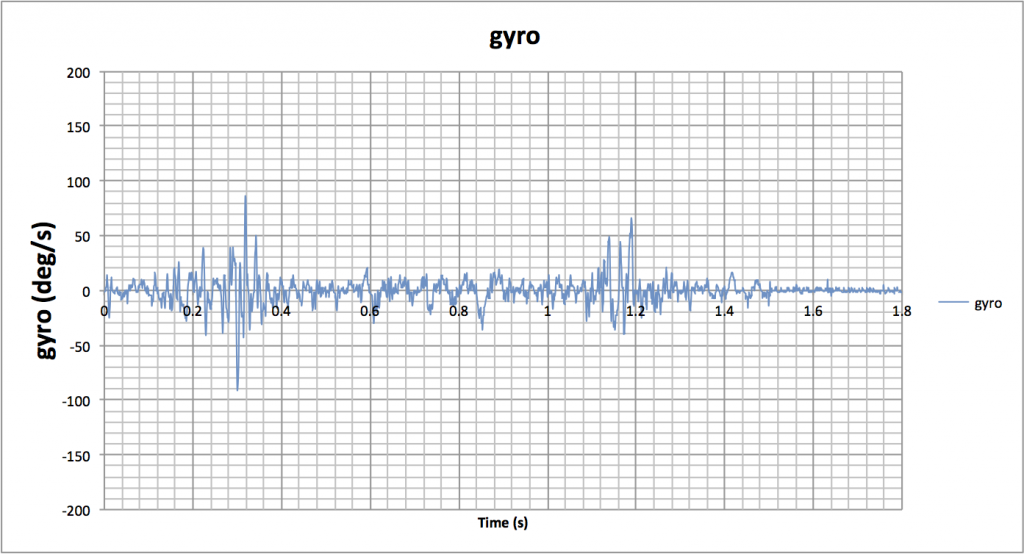
Task: Click the 1.8 time axis label
Action: pyautogui.click(x=902, y=312)
